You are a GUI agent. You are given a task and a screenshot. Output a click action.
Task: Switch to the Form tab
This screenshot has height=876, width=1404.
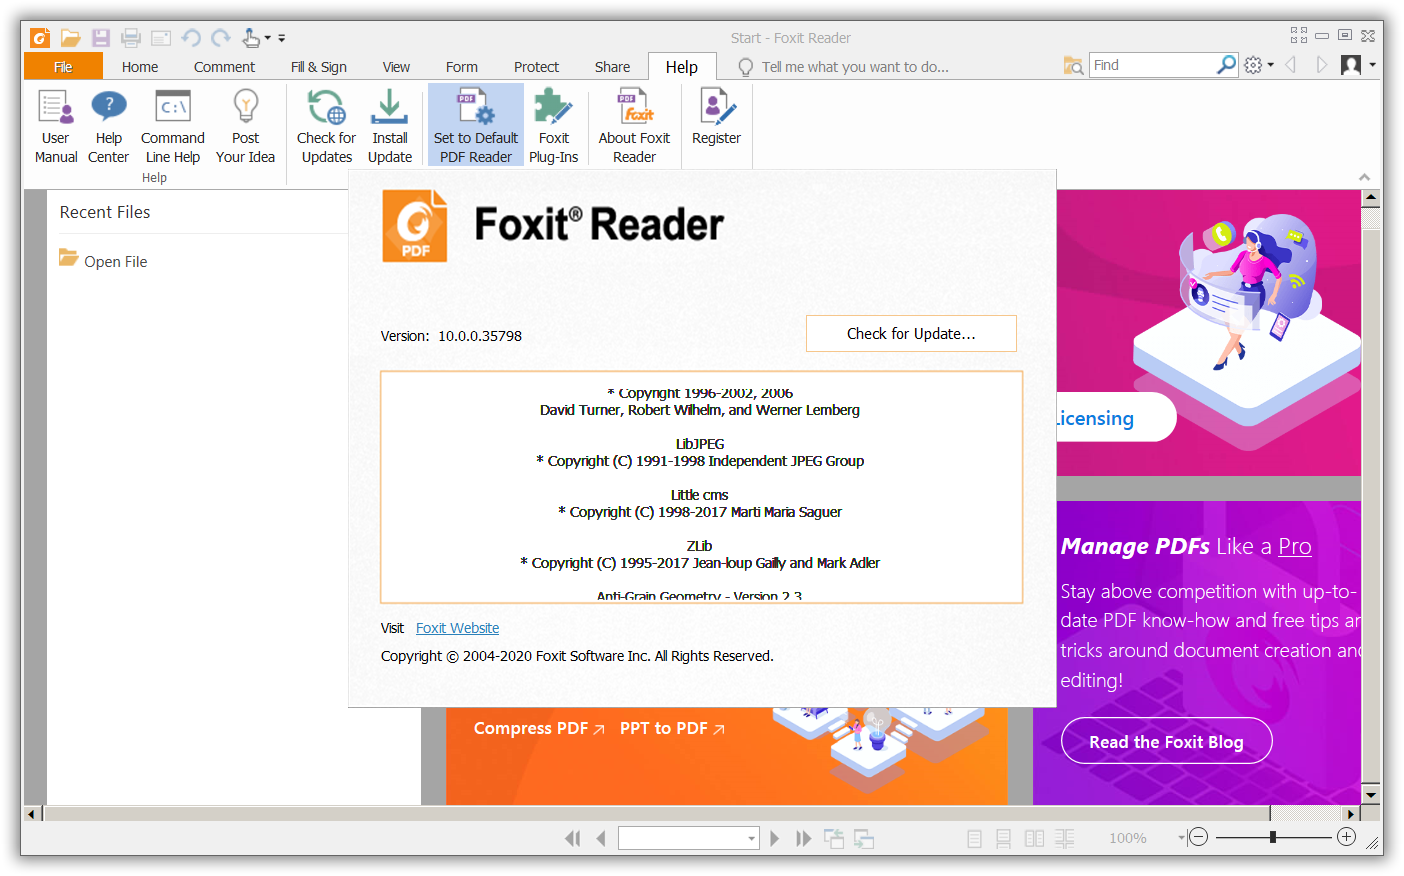(x=462, y=67)
